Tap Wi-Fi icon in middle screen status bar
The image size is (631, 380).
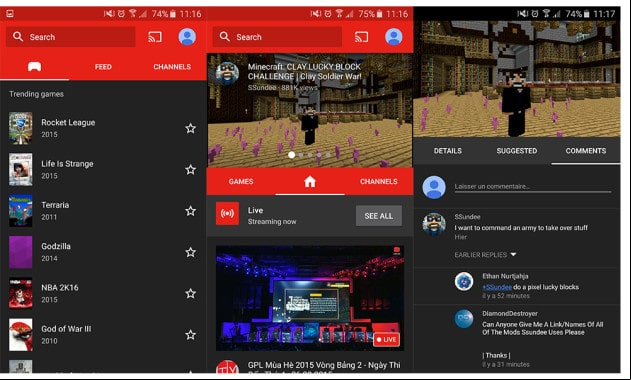pos(339,14)
